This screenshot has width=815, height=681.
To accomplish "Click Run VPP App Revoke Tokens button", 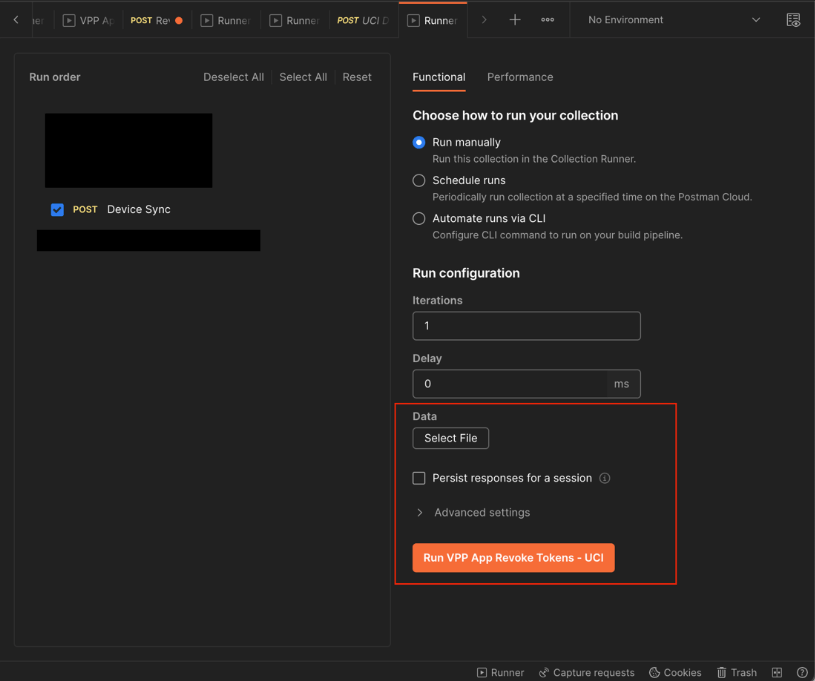I will 513,558.
